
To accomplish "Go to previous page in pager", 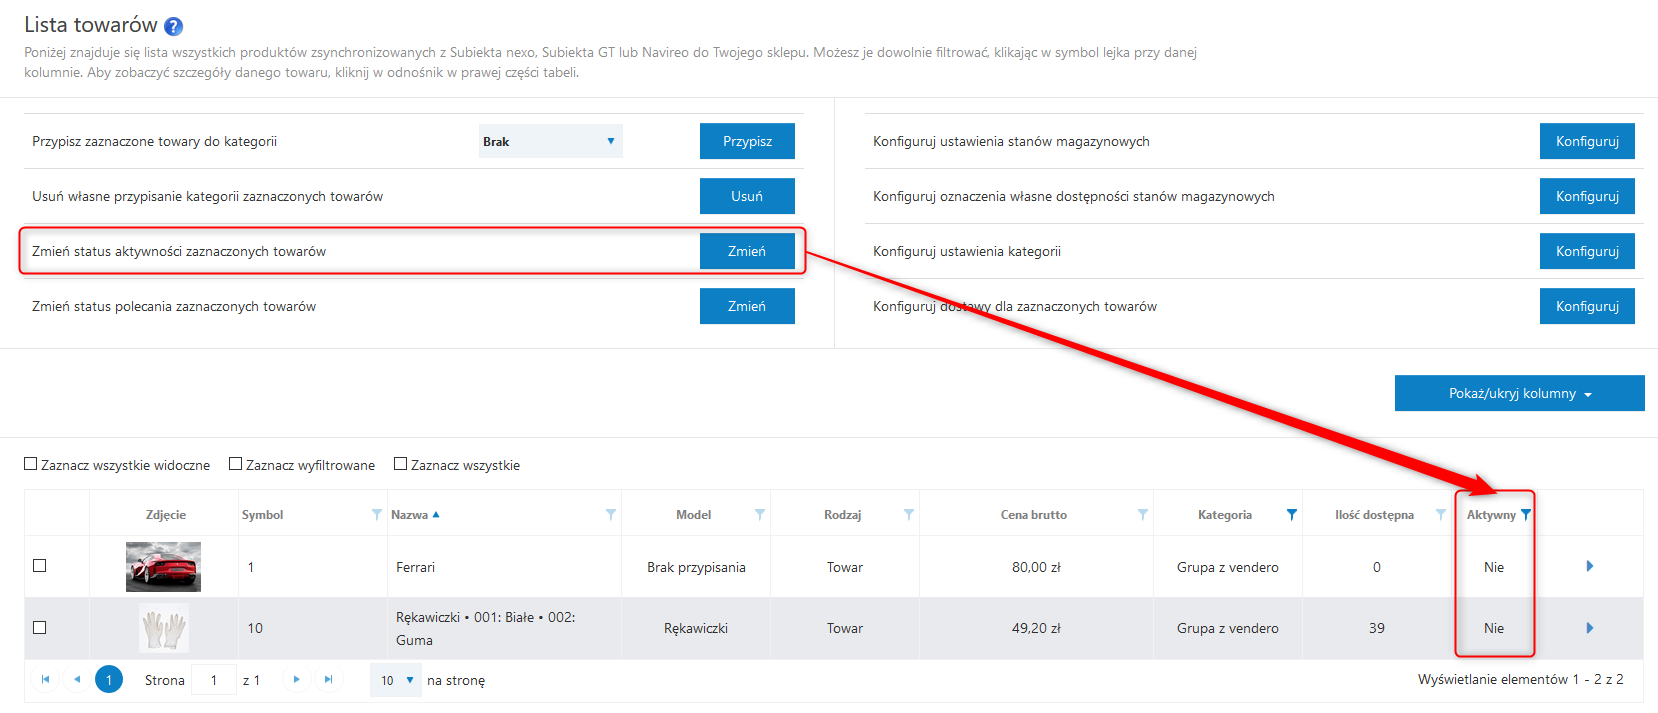I will 77,679.
